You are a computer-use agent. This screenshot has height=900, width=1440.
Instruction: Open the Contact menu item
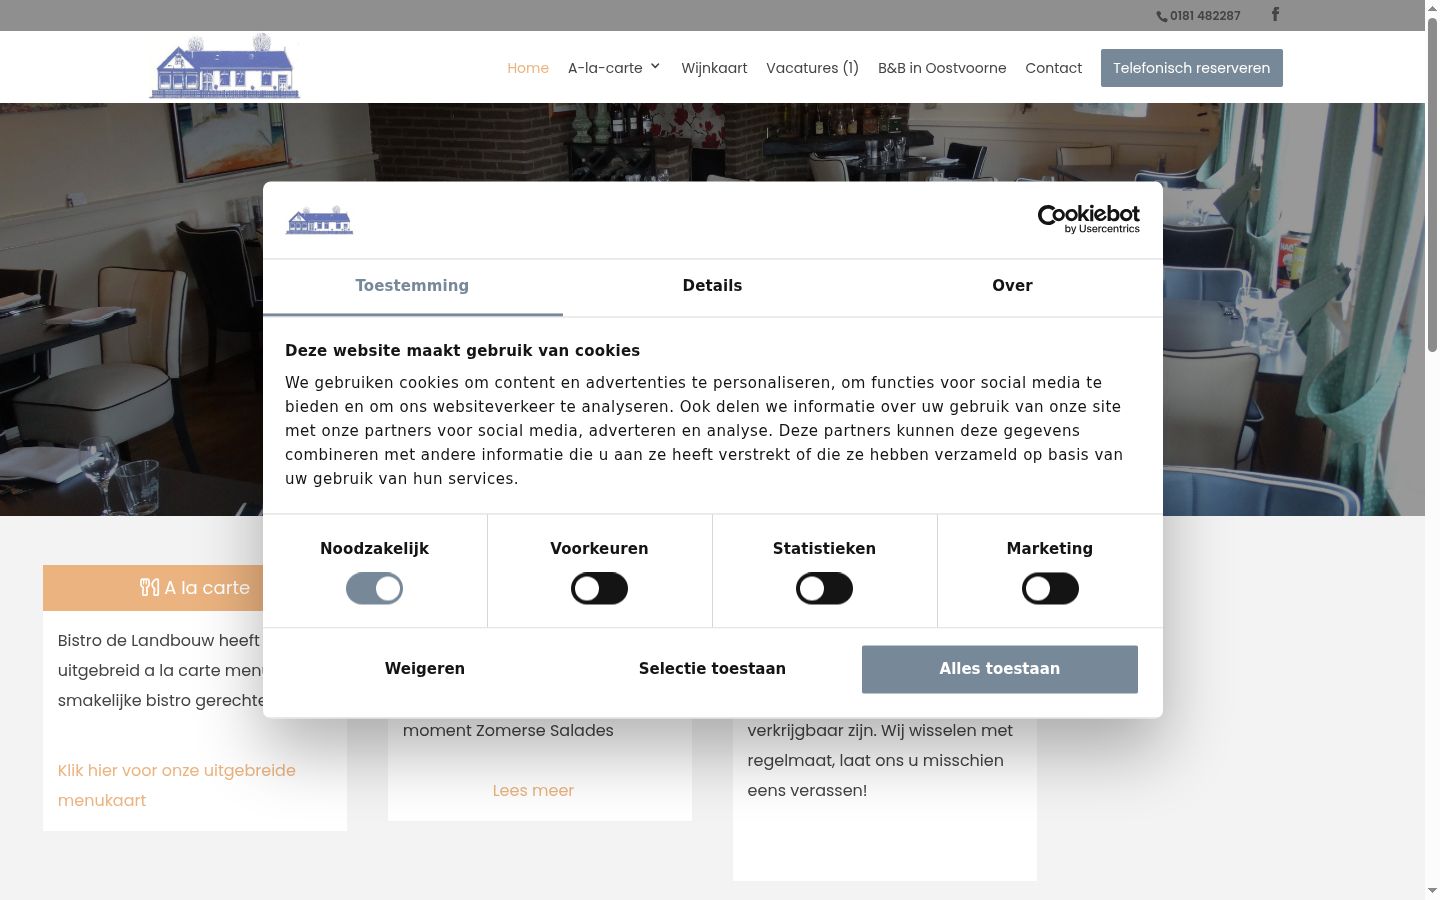(1053, 68)
